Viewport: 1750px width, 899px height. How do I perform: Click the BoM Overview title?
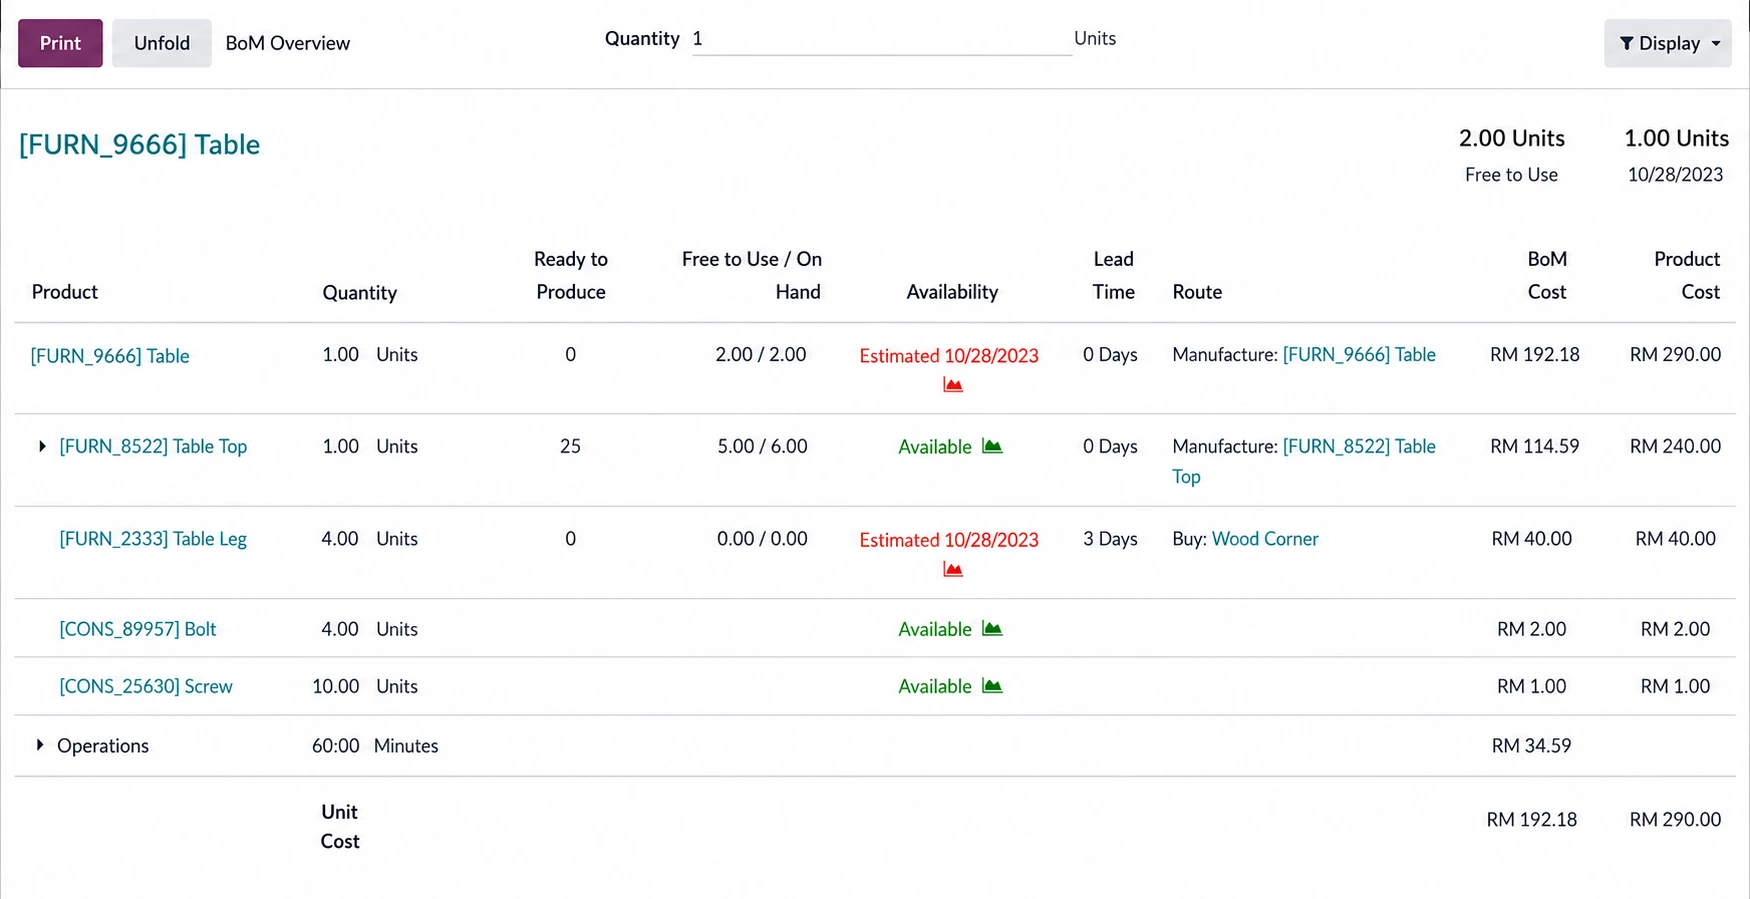coord(288,43)
